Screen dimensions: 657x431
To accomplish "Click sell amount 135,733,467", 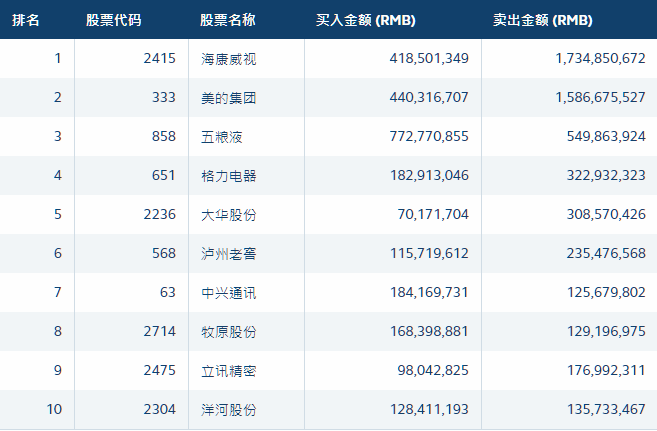I will coord(606,409).
